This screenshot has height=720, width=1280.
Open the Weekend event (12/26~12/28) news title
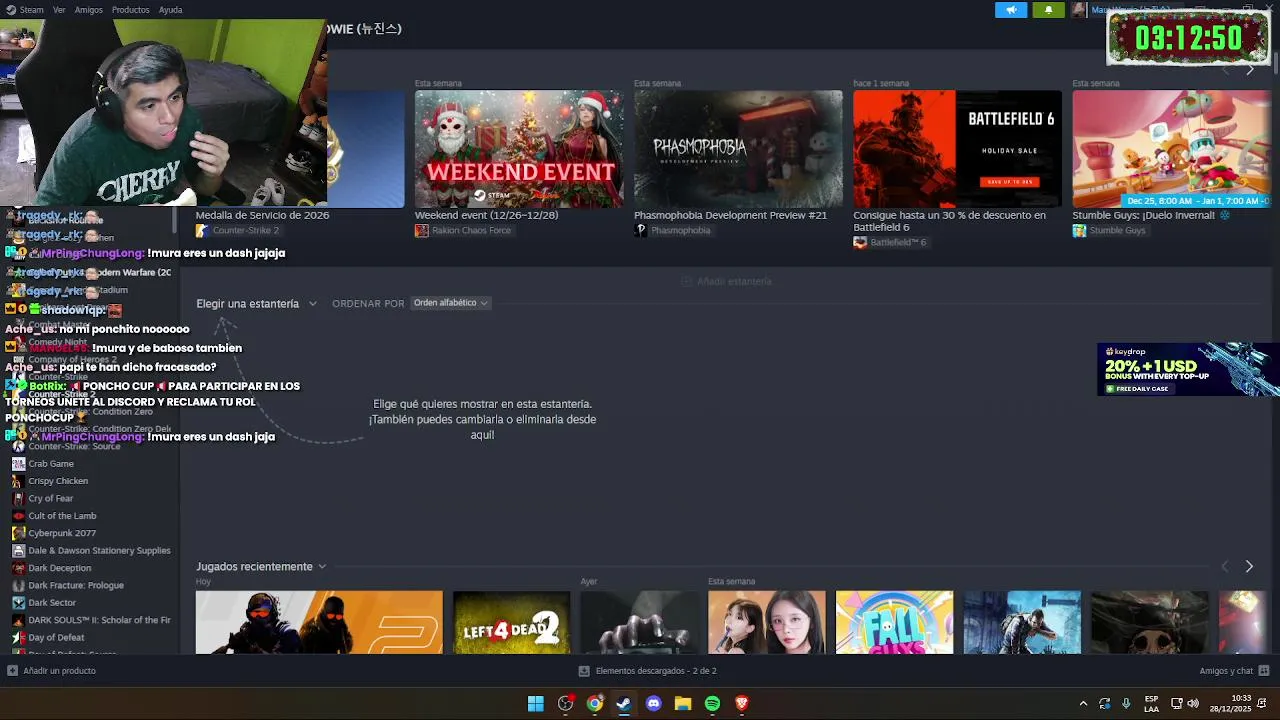click(487, 215)
